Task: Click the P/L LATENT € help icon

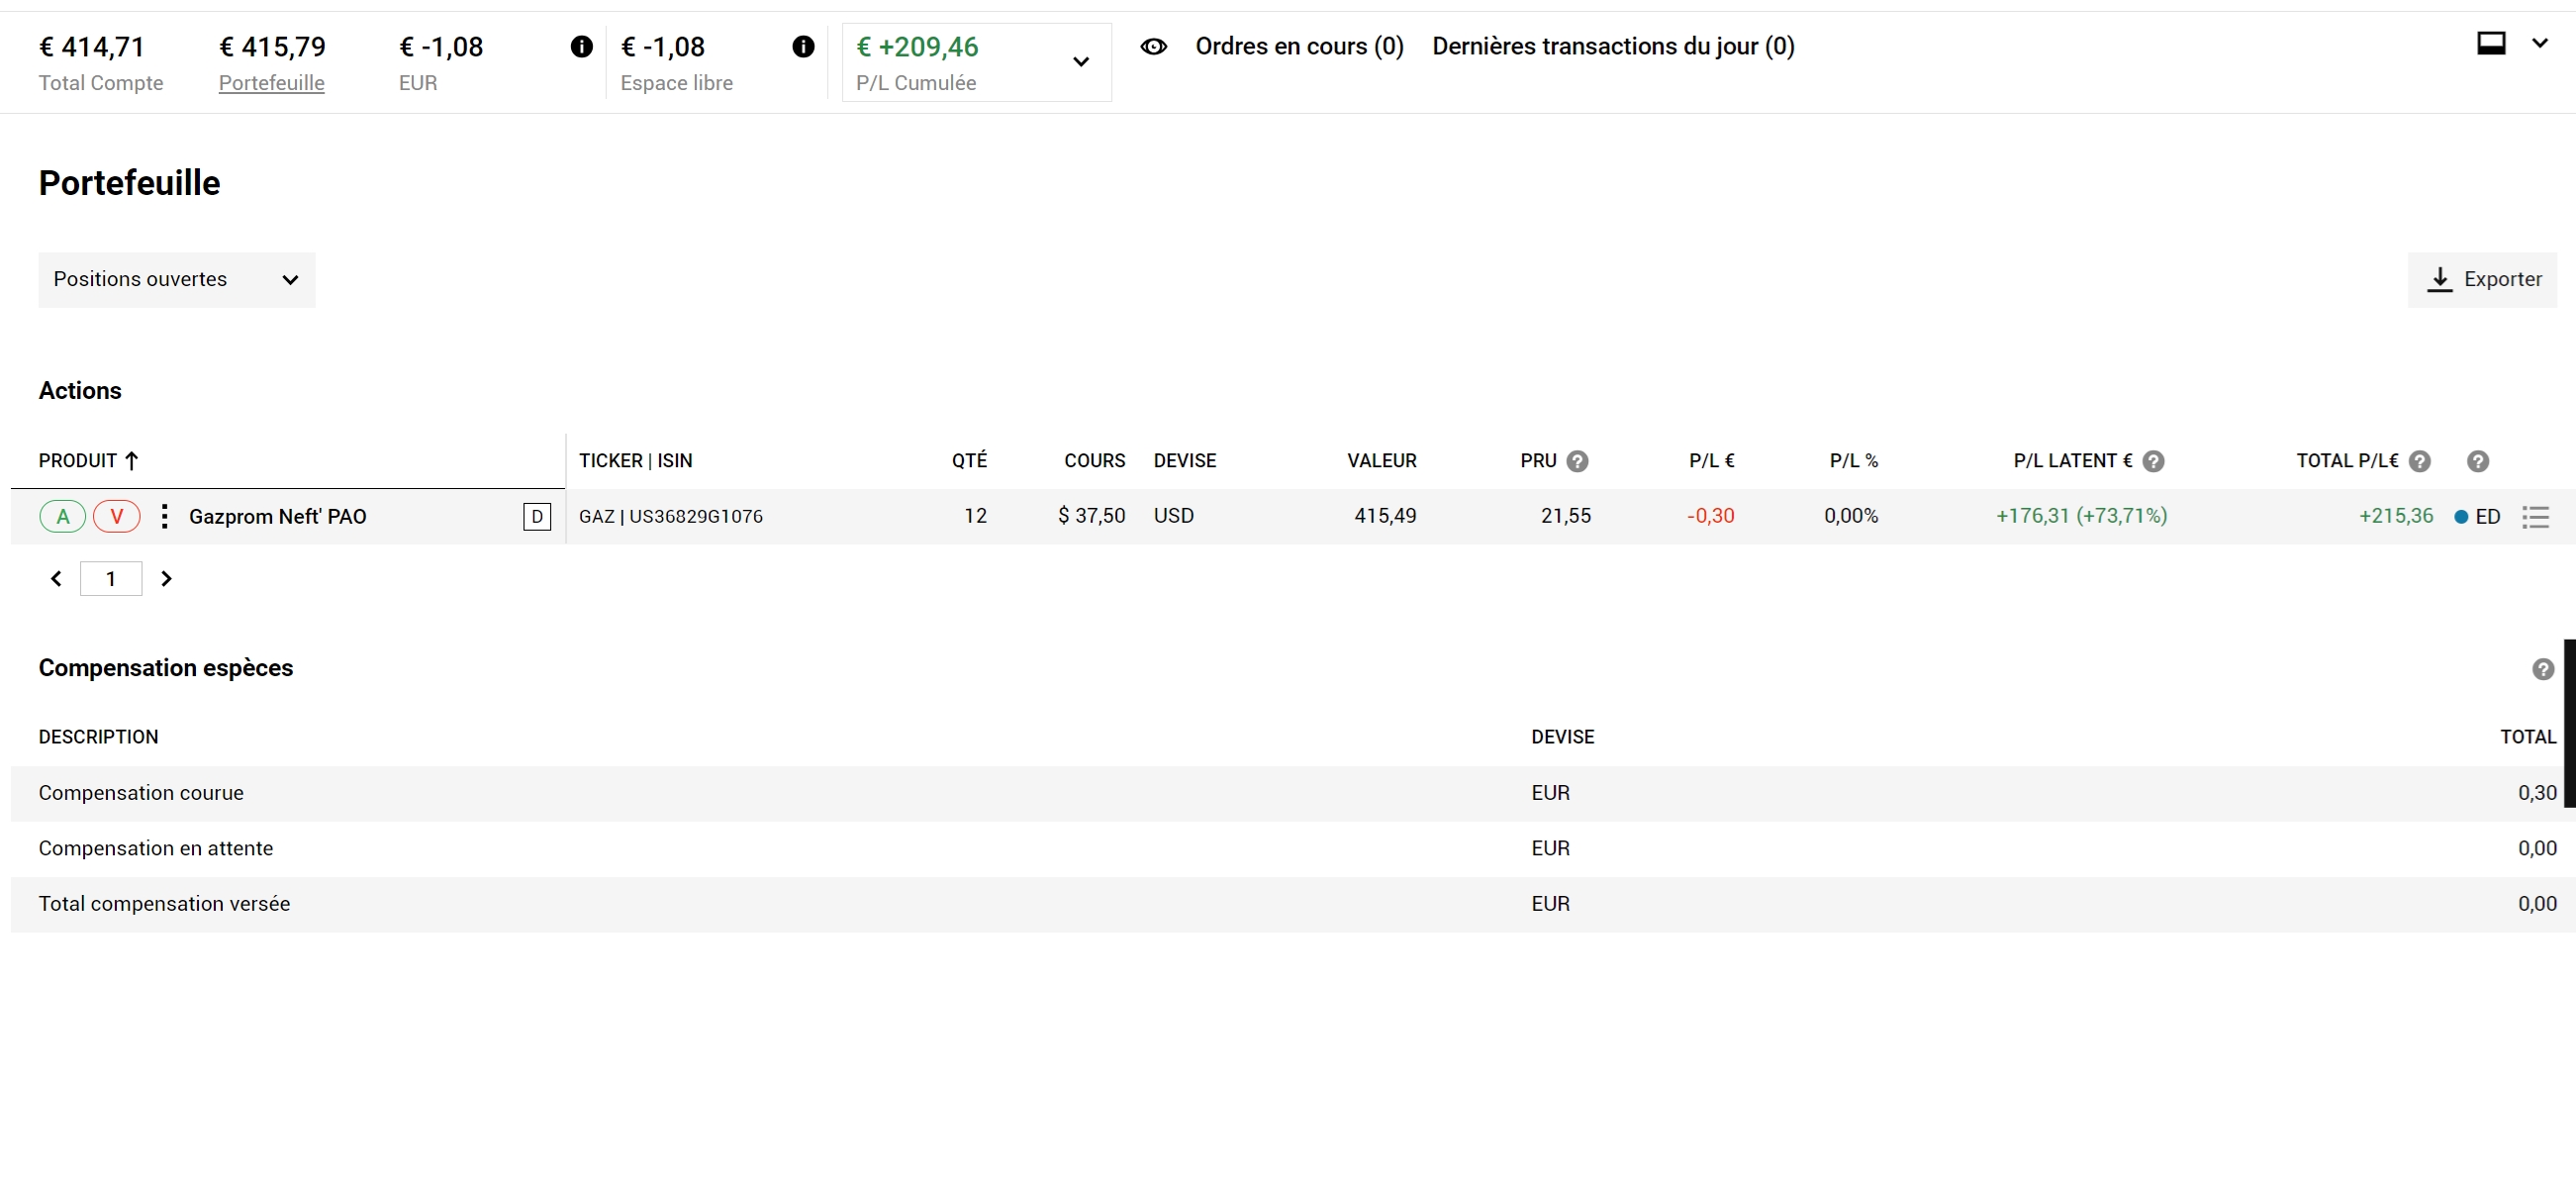Action: point(2153,461)
